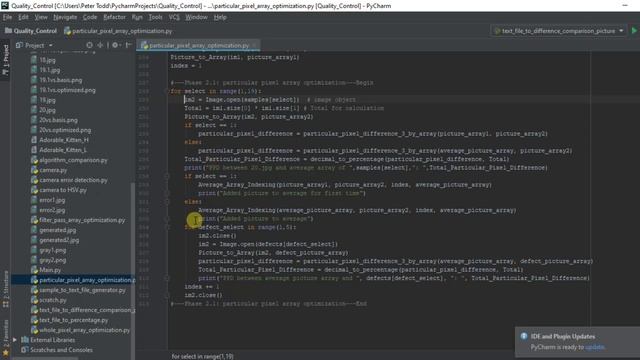
Task: Open the View menu
Action: (41, 17)
